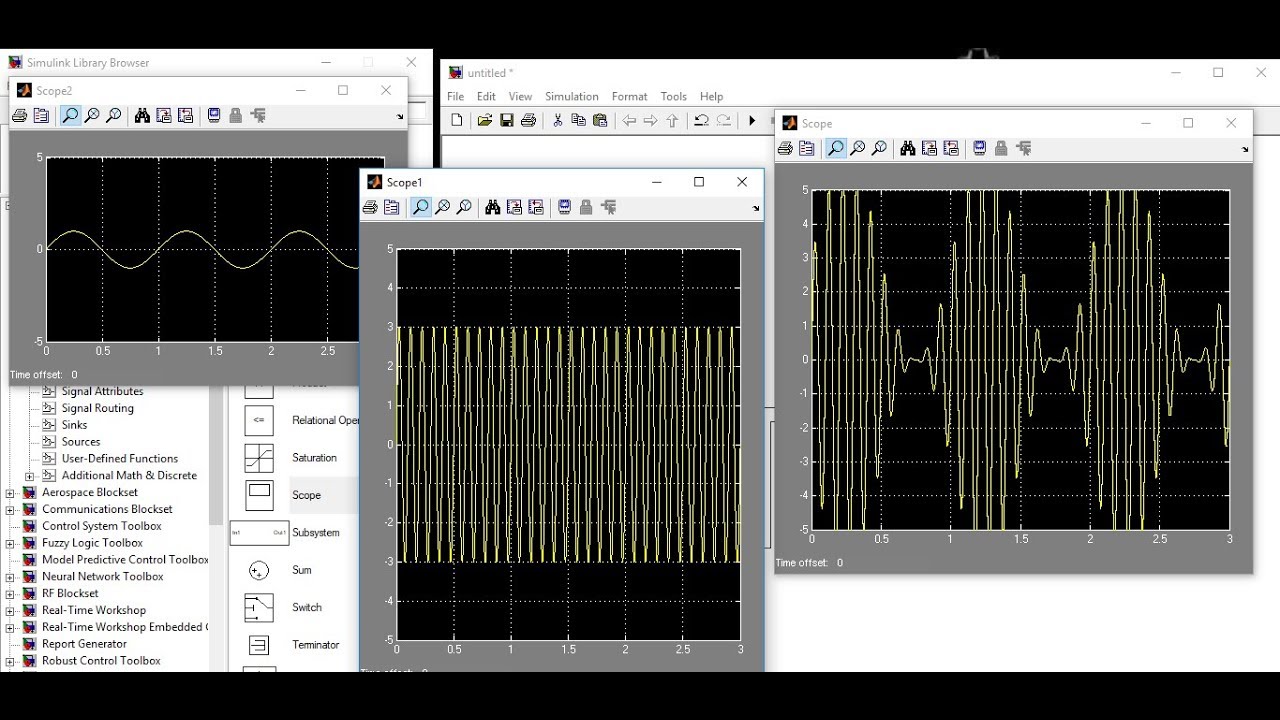This screenshot has width=1280, height=720.
Task: Select Zoom tool in Scope2 toolbar
Action: [x=70, y=116]
